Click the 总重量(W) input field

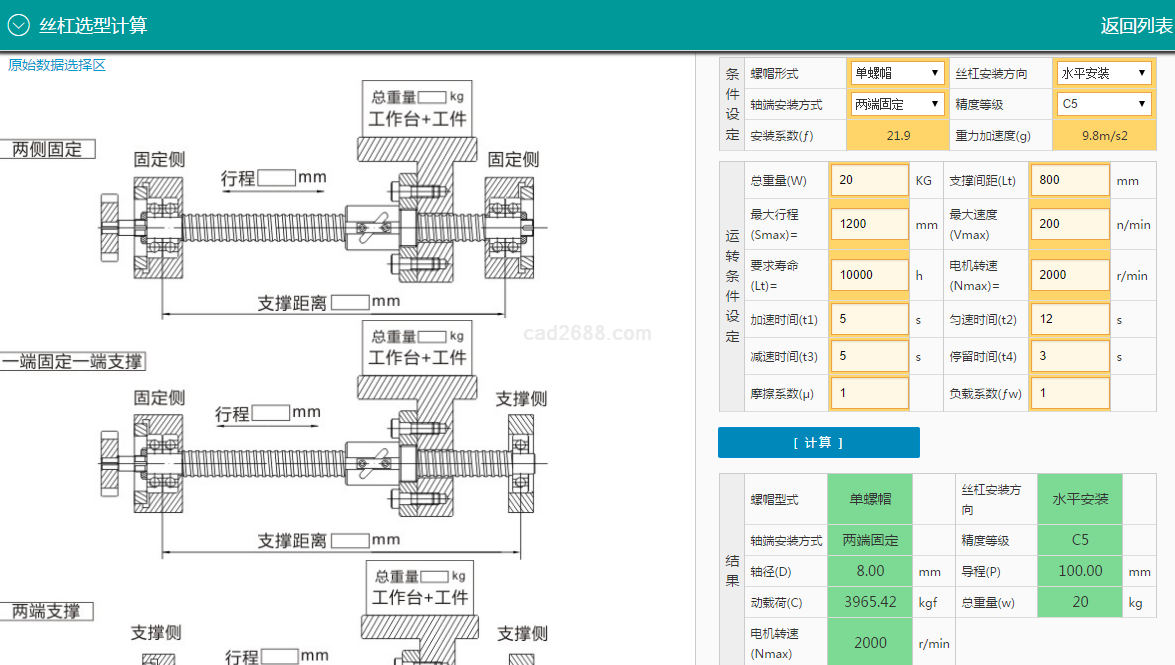pyautogui.click(x=869, y=181)
